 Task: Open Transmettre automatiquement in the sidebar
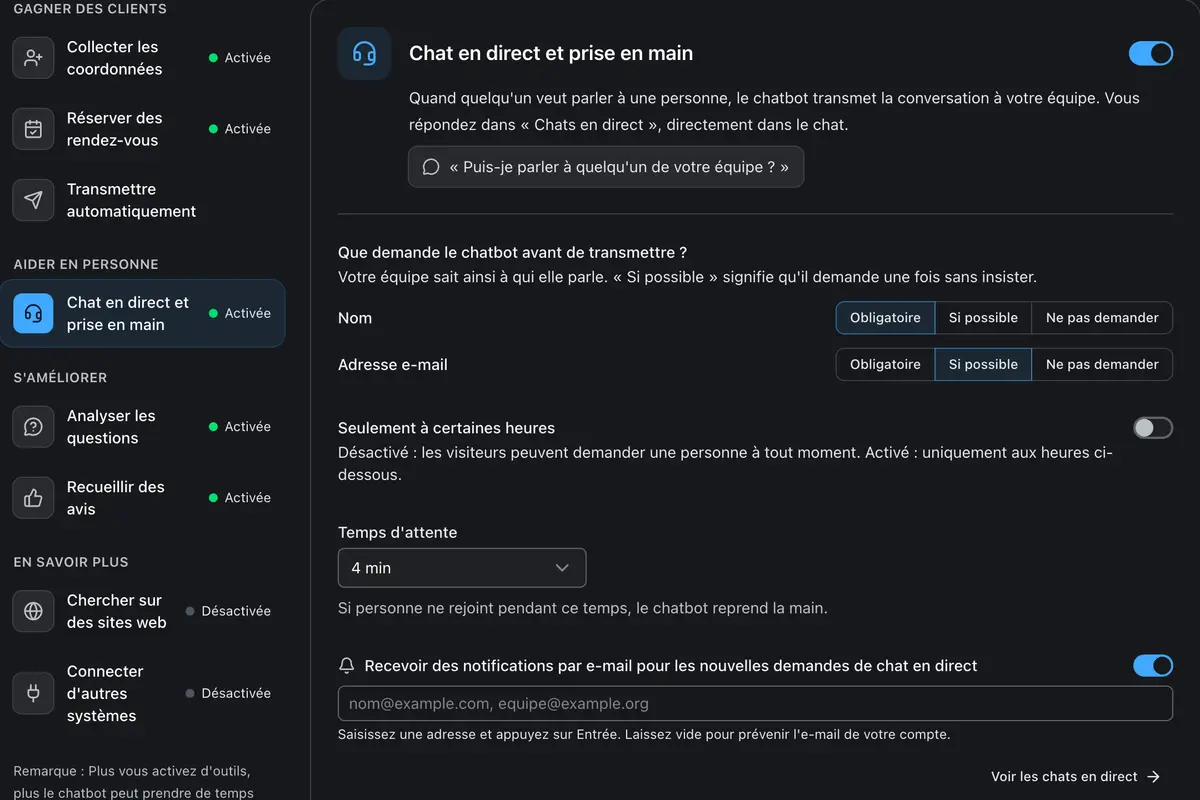142,200
